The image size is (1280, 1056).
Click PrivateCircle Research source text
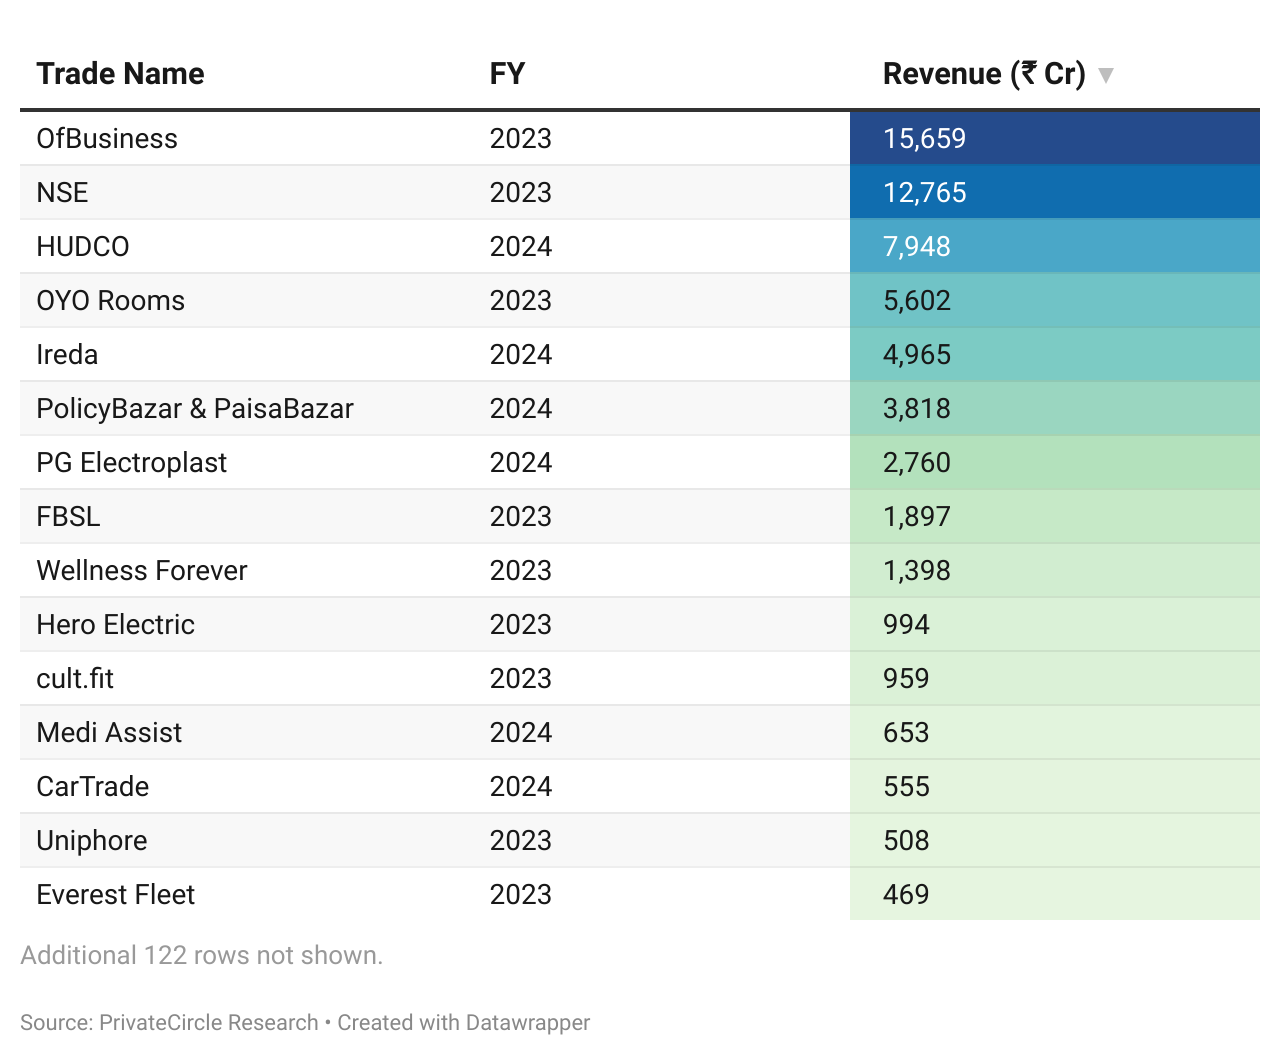click(x=209, y=1023)
